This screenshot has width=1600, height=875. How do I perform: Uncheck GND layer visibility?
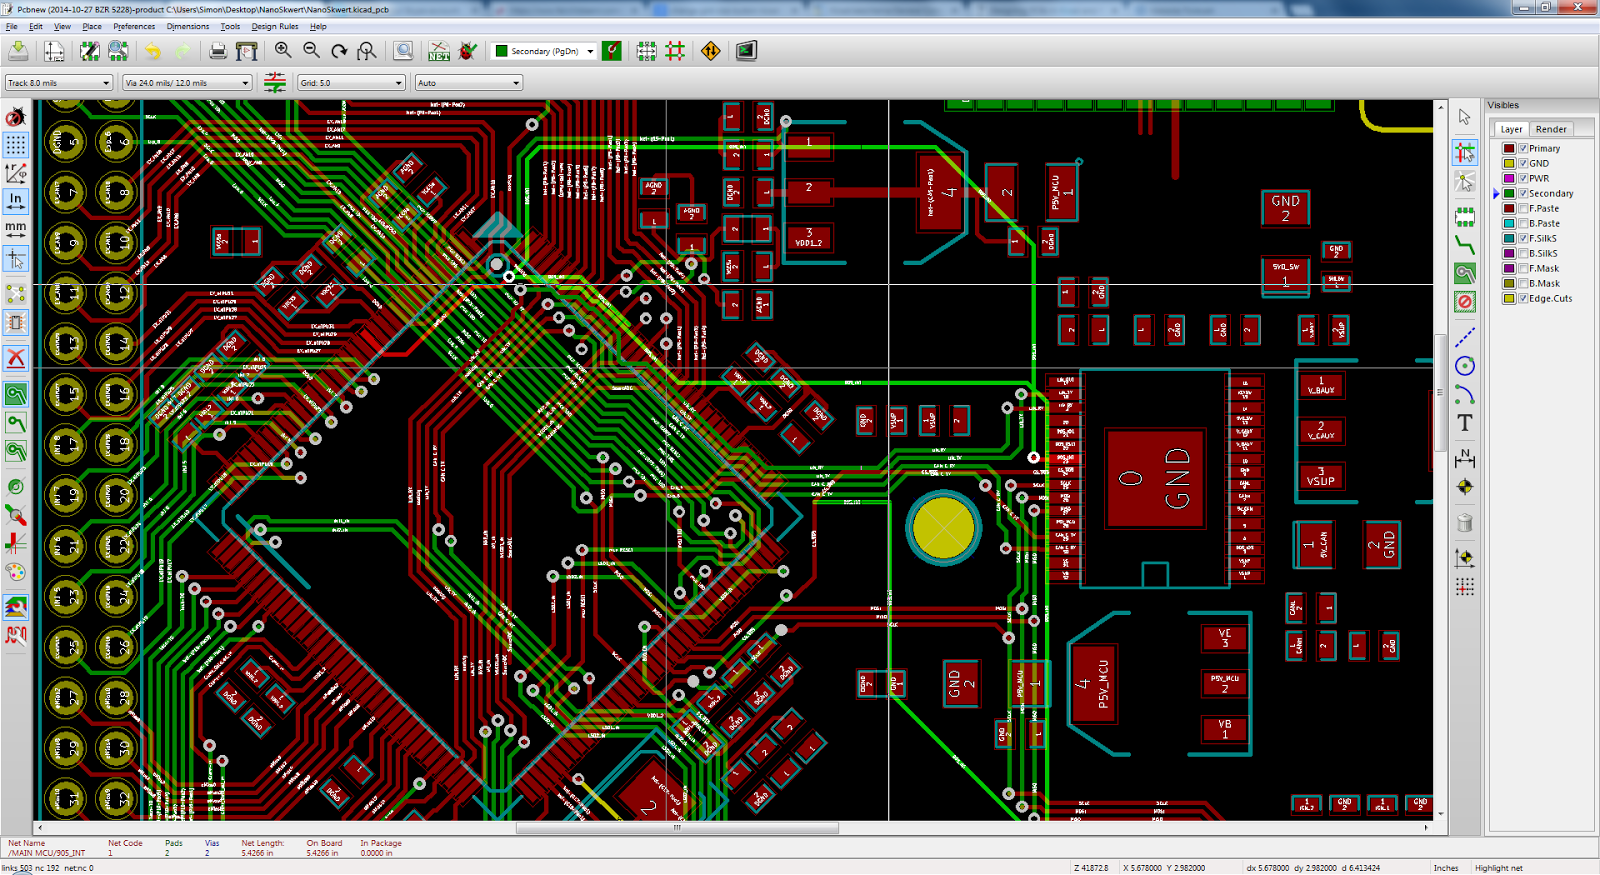[1523, 163]
